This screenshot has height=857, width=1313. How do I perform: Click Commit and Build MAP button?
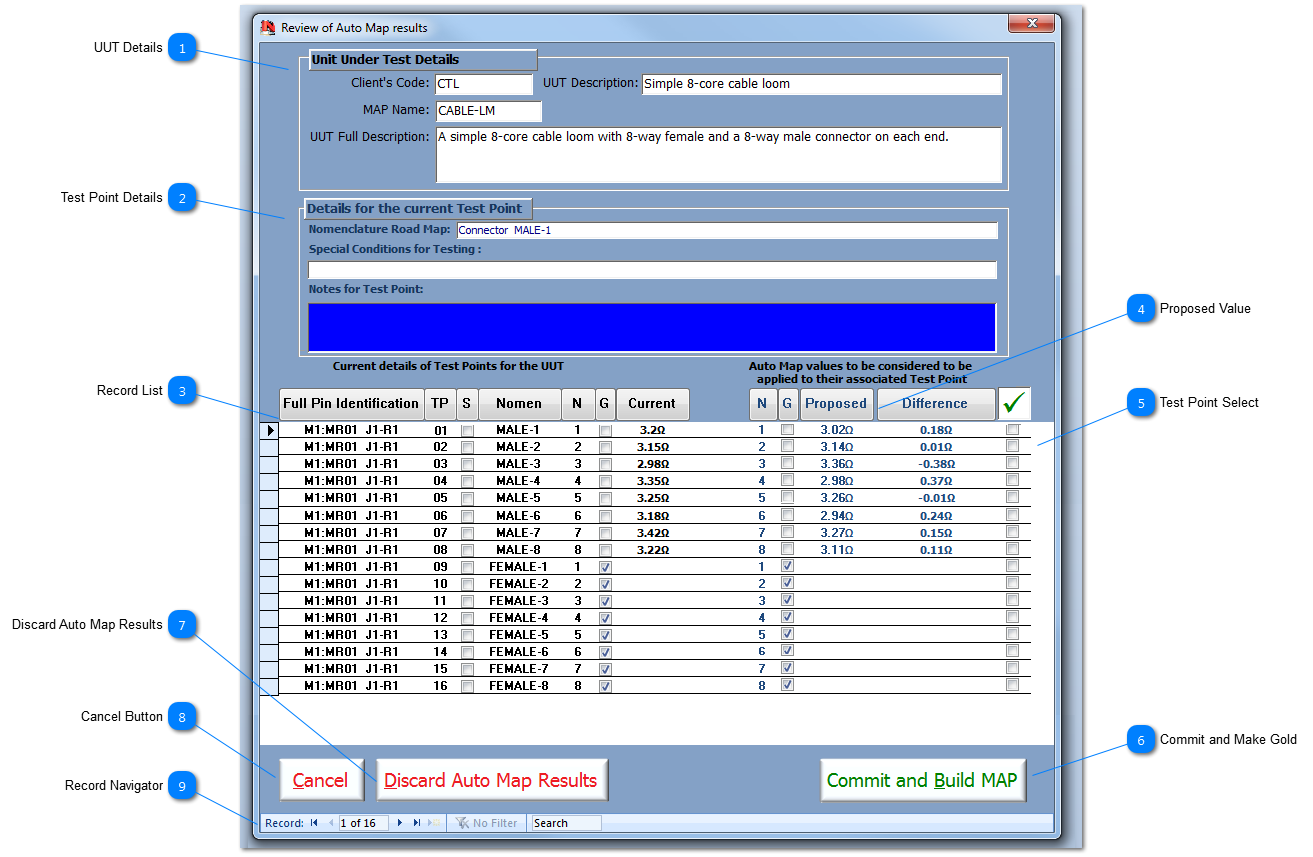point(922,780)
